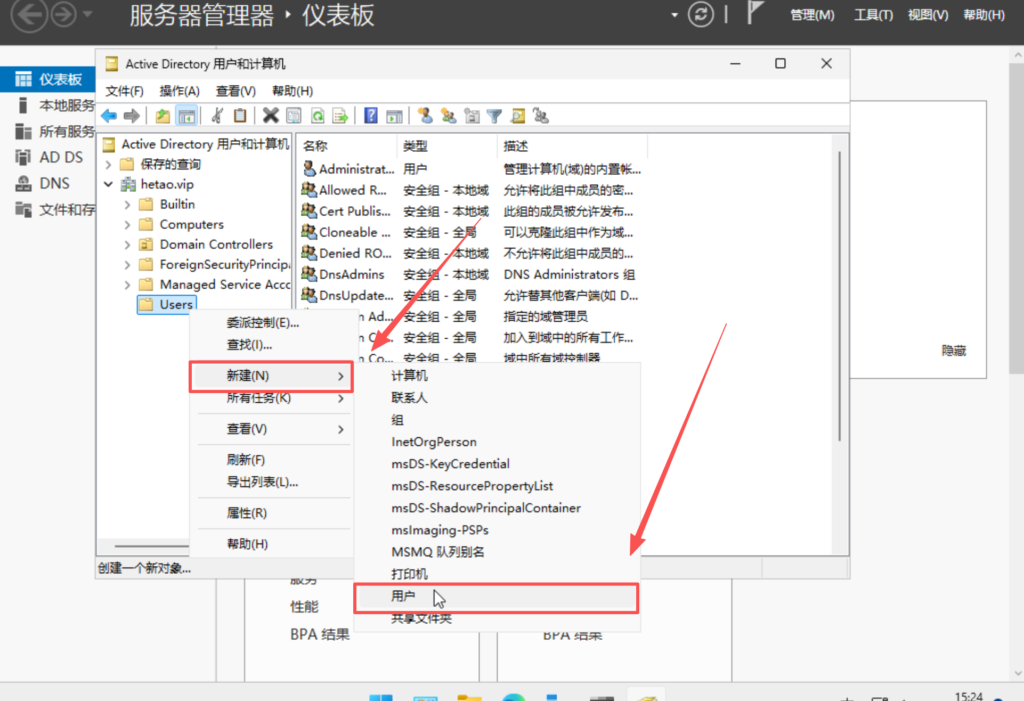Click the create new group toolbar icon
The image size is (1024, 701).
tap(448, 116)
